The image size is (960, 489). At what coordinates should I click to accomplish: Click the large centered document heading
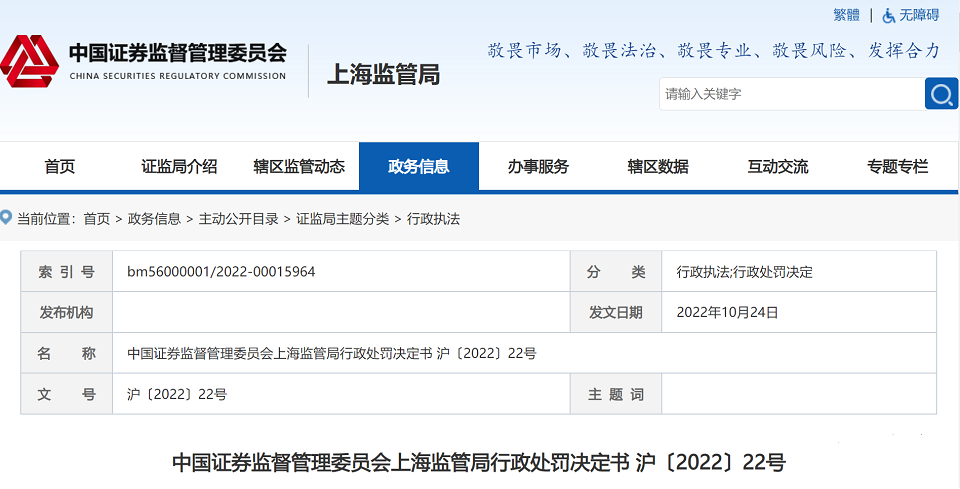[x=479, y=463]
